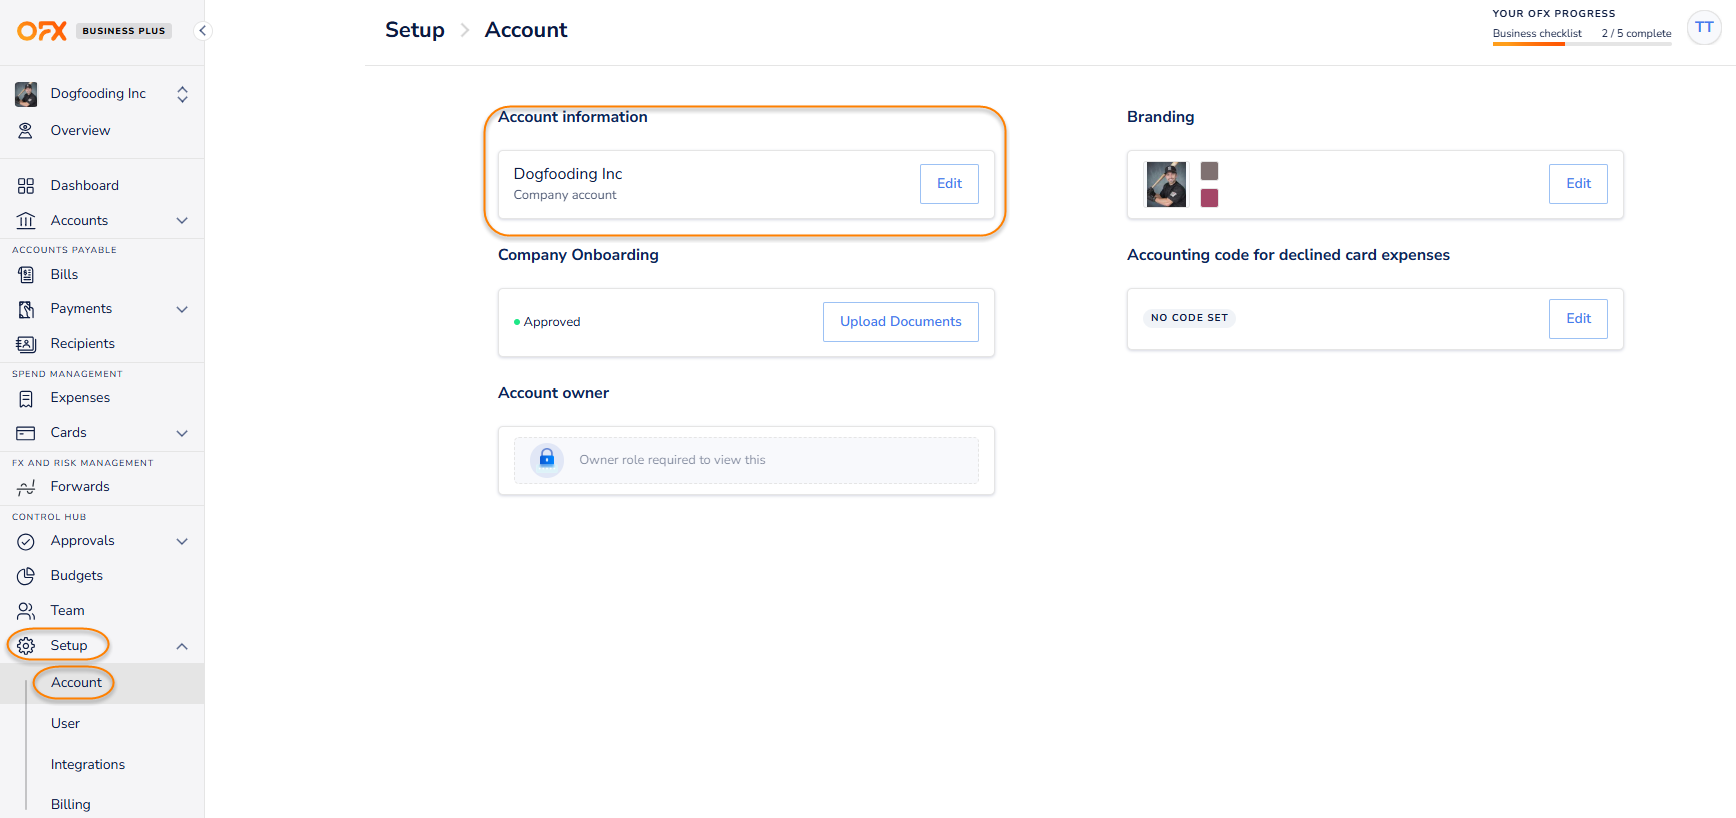Click the Forwards icon
1736x818 pixels.
pyautogui.click(x=26, y=487)
